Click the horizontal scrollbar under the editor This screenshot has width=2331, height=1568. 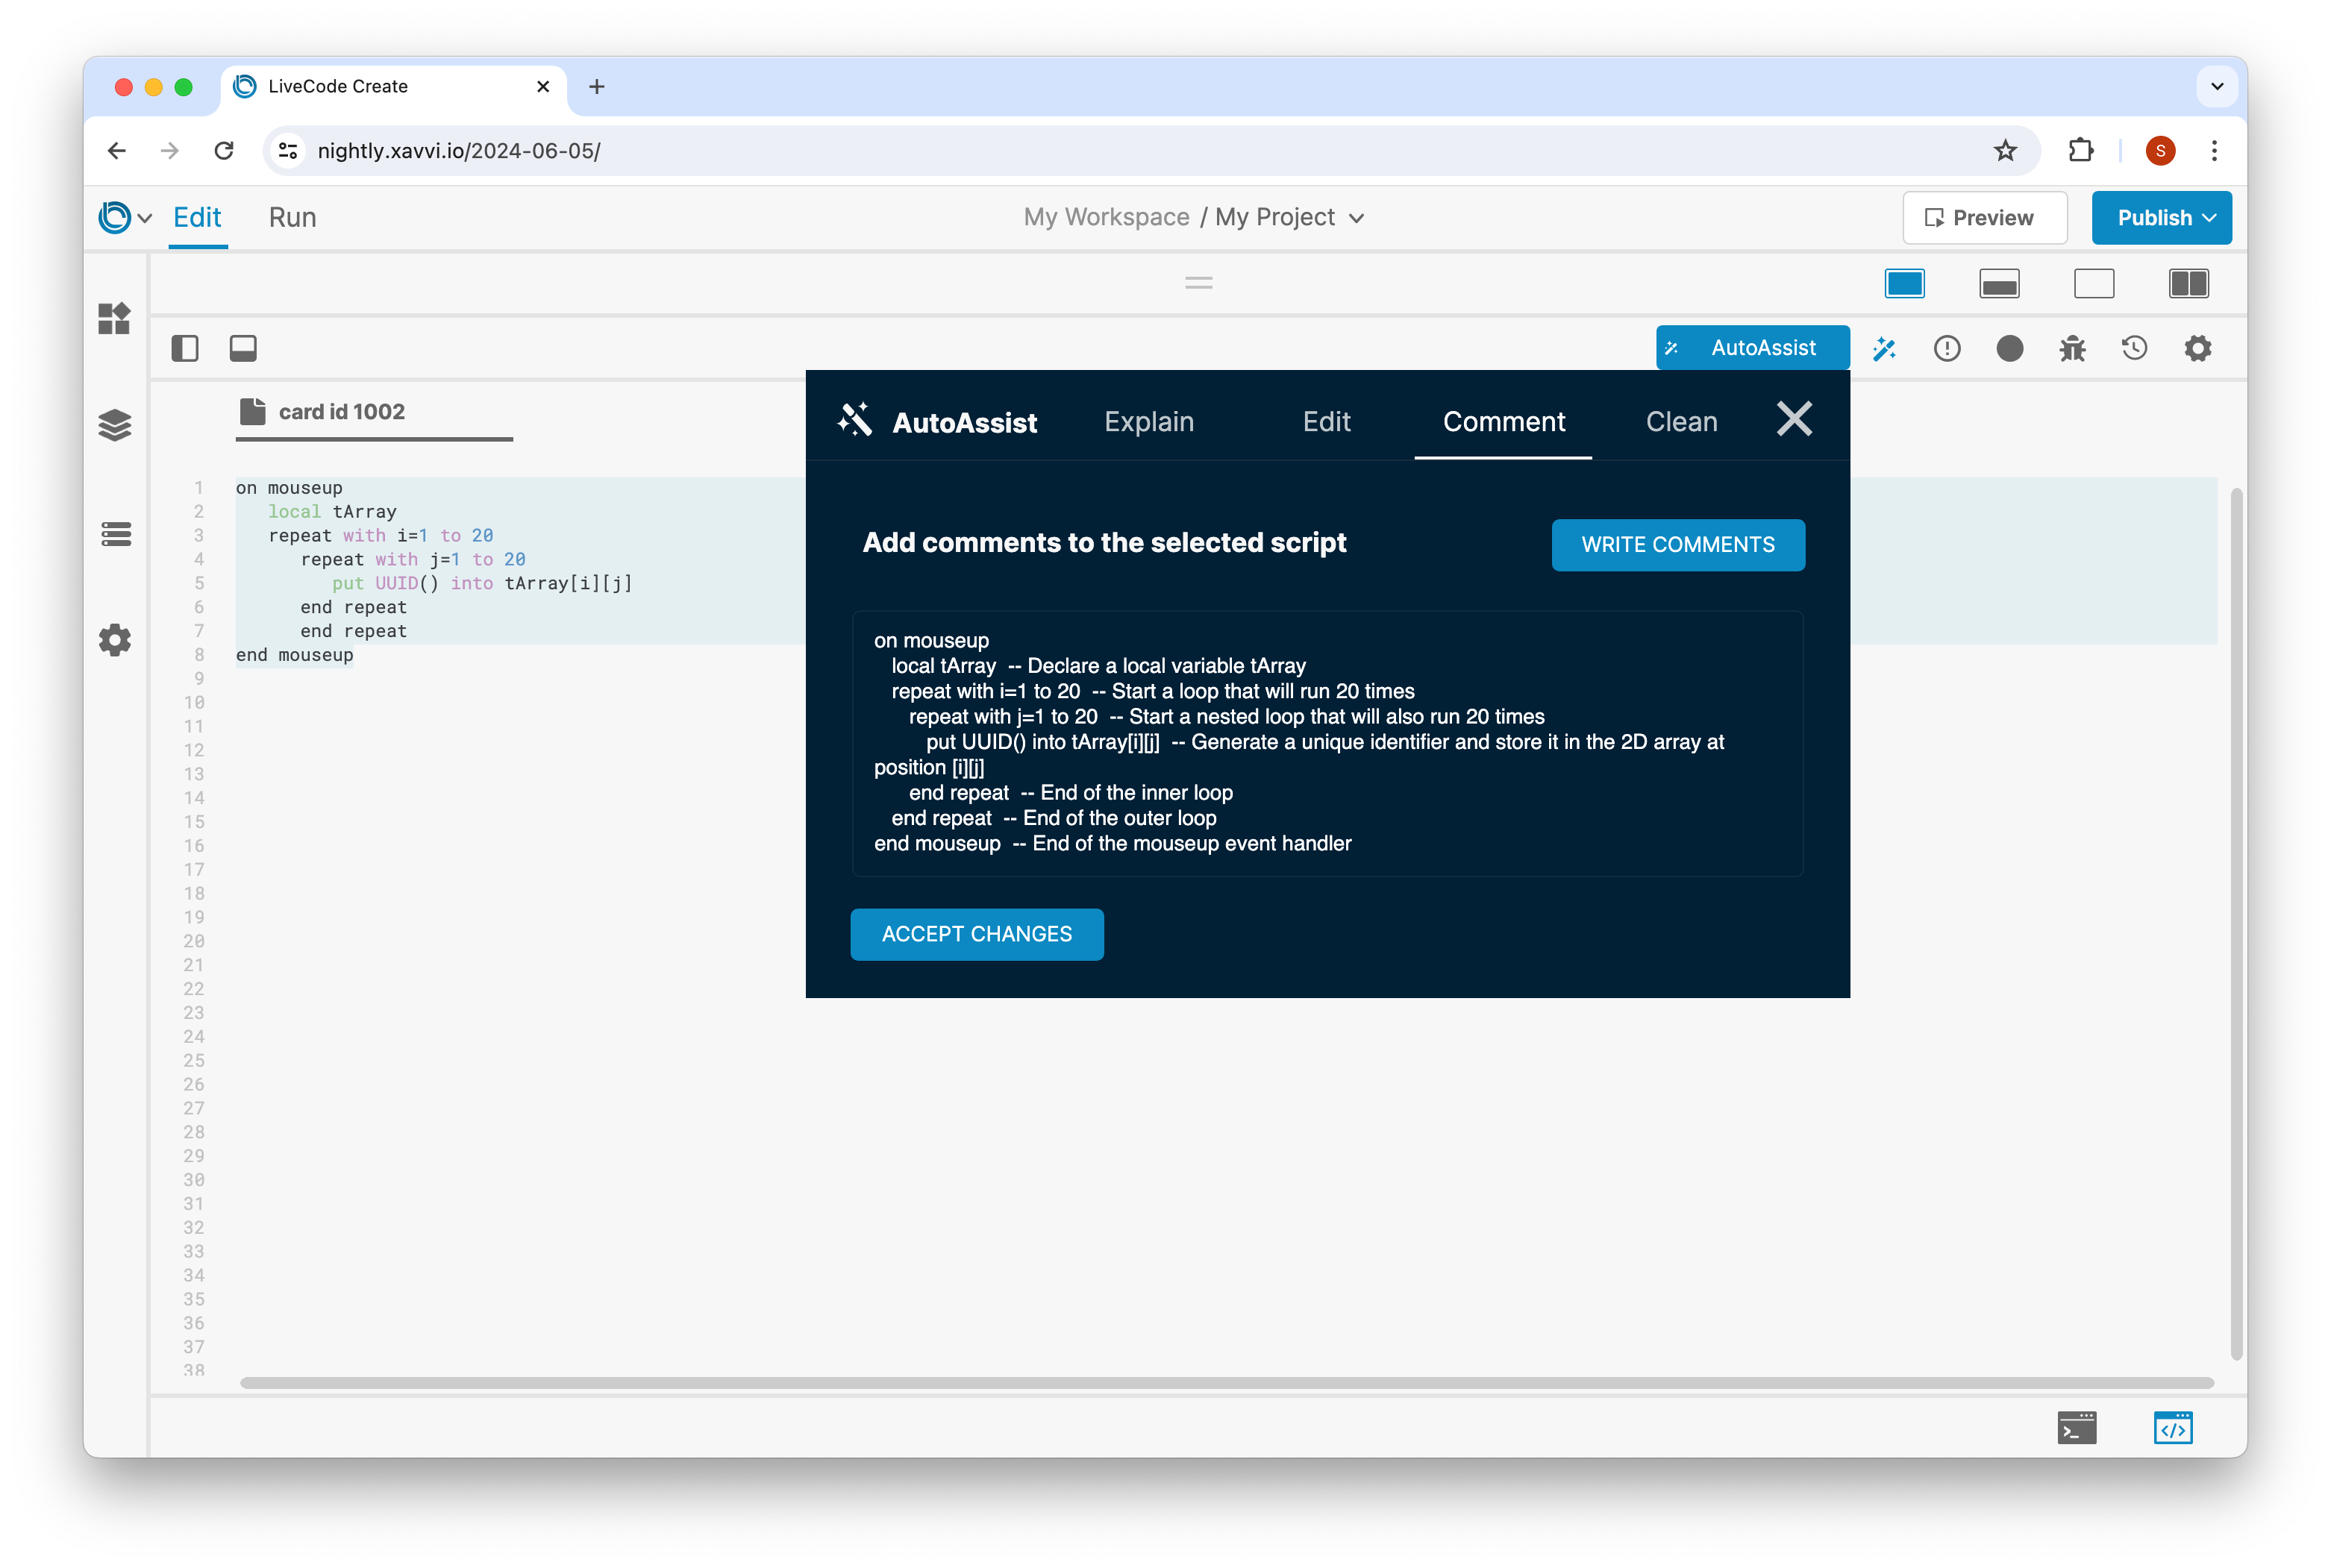1225,1383
